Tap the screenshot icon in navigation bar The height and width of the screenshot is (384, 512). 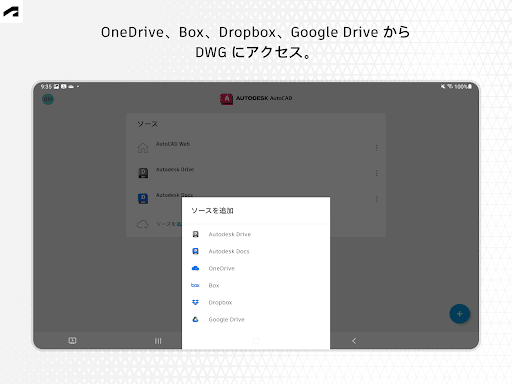point(72,340)
